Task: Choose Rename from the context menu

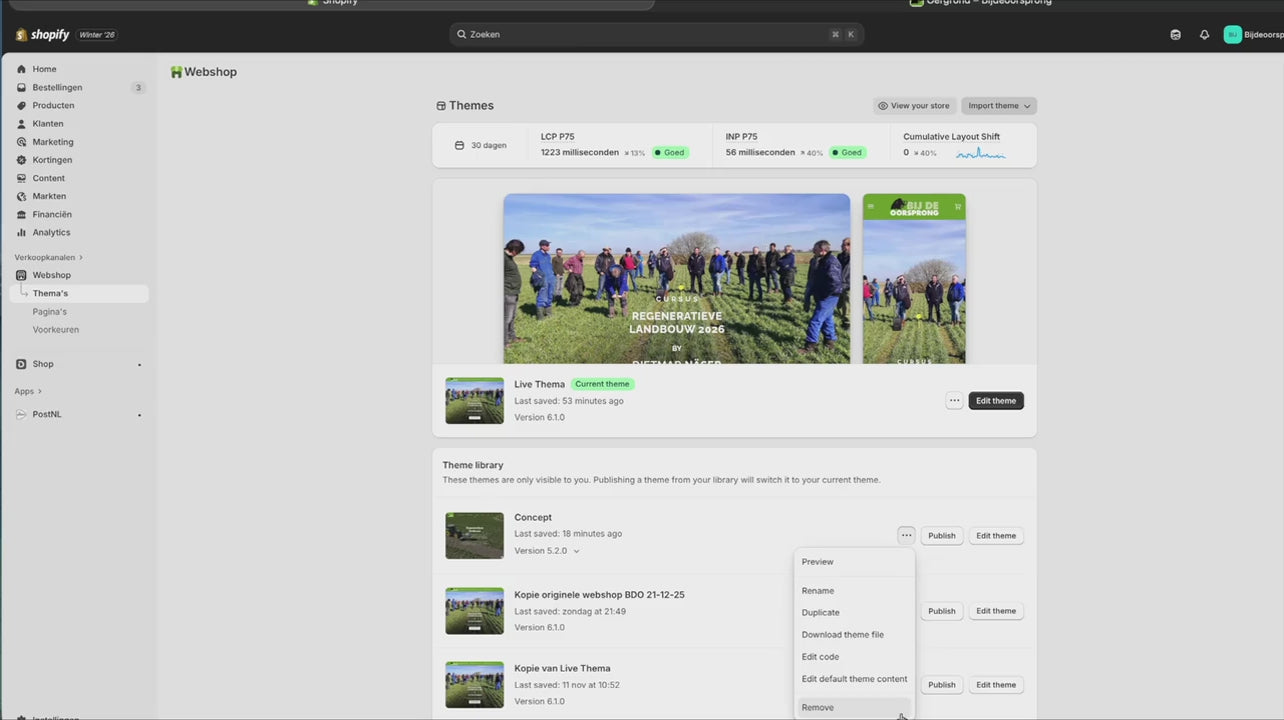Action: tap(854, 591)
